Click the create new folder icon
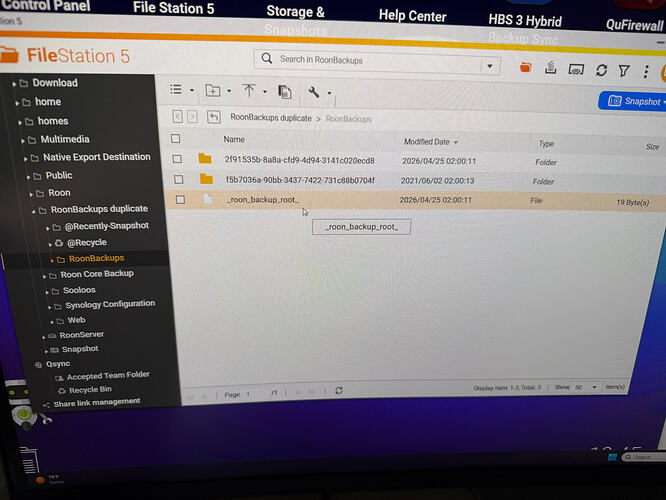This screenshot has width=666, height=500. (x=213, y=90)
